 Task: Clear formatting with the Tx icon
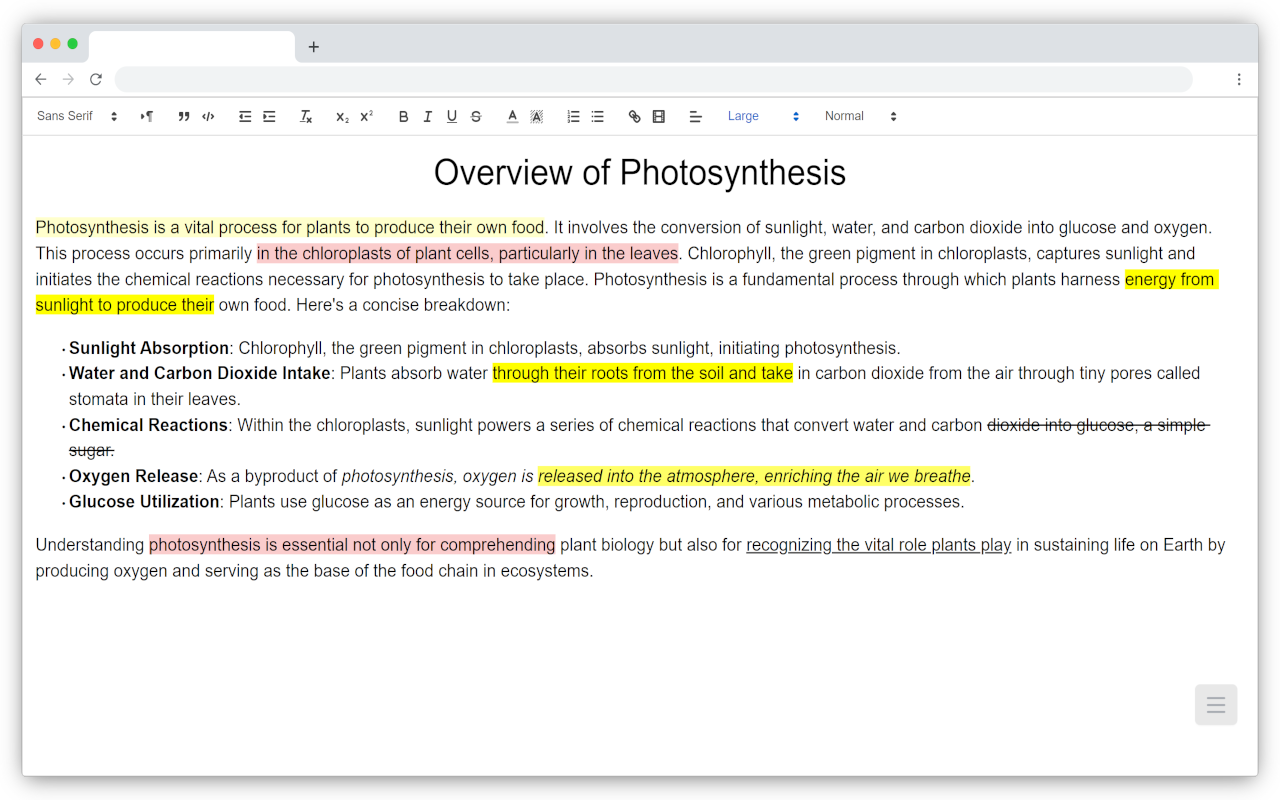coord(305,116)
